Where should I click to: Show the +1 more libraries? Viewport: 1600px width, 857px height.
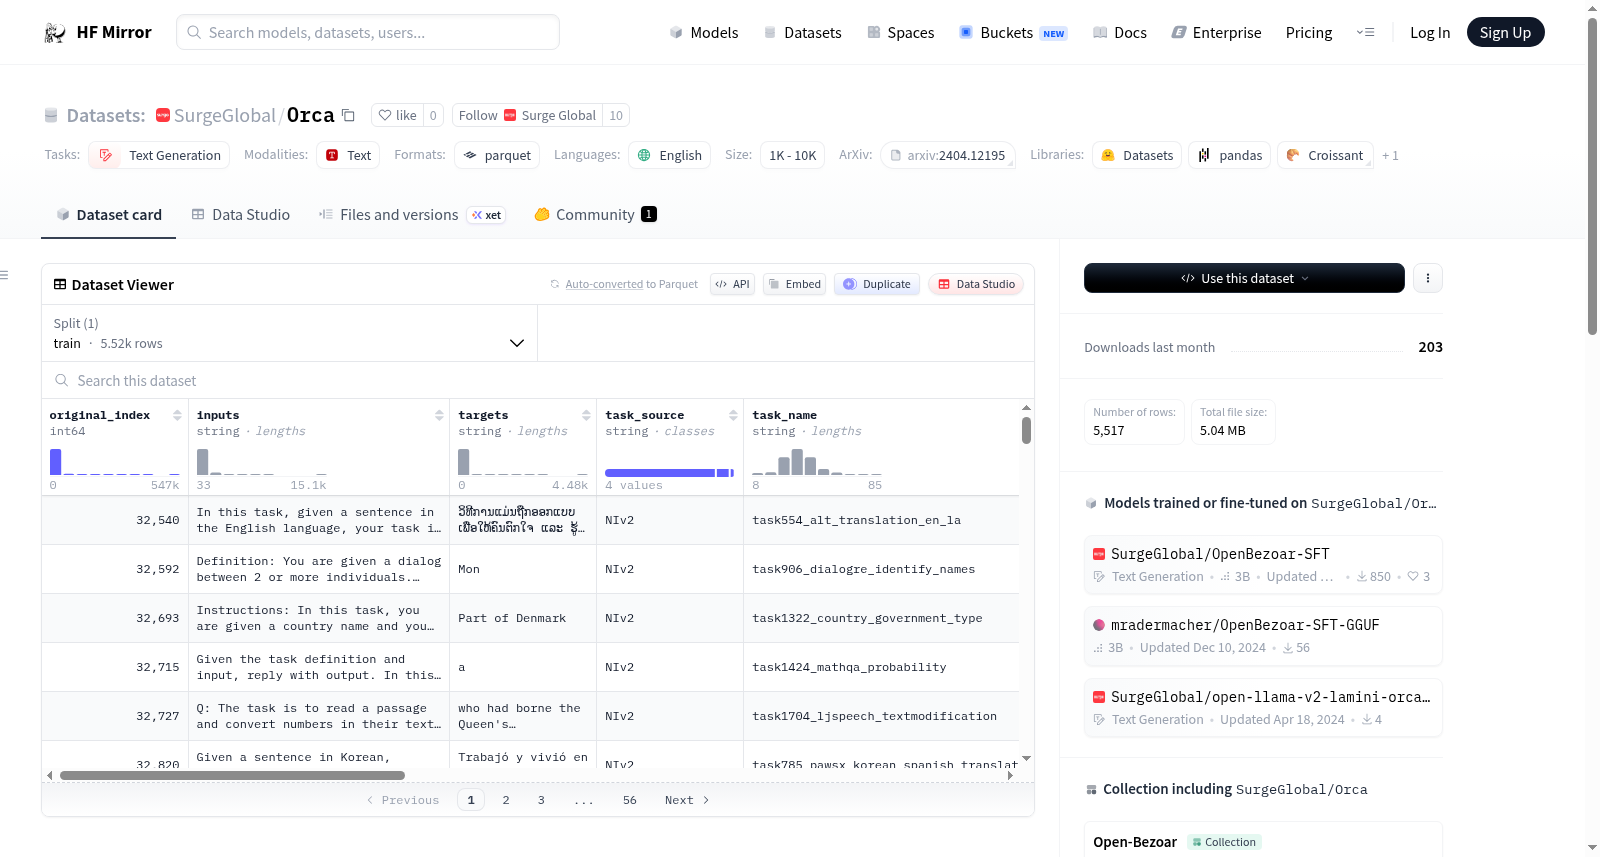coord(1390,155)
